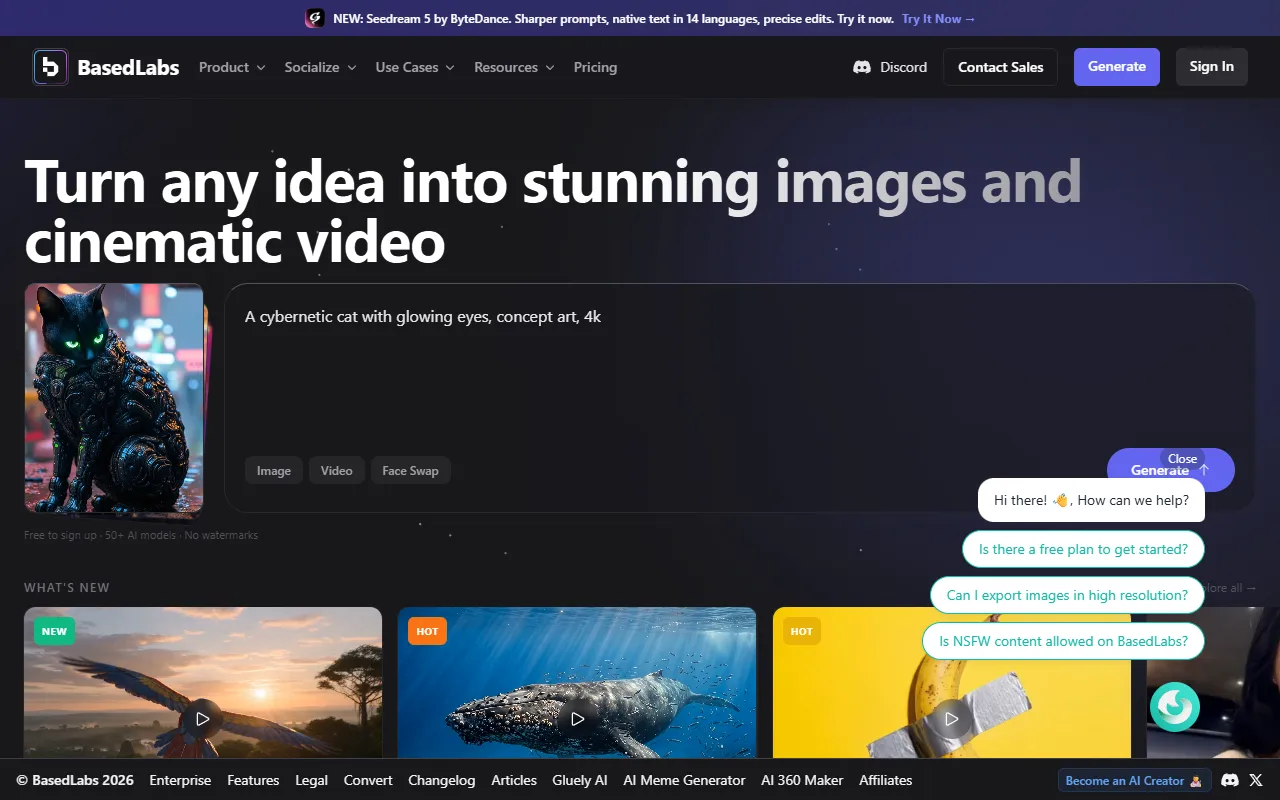Play the banana duct tape video

coord(951,718)
